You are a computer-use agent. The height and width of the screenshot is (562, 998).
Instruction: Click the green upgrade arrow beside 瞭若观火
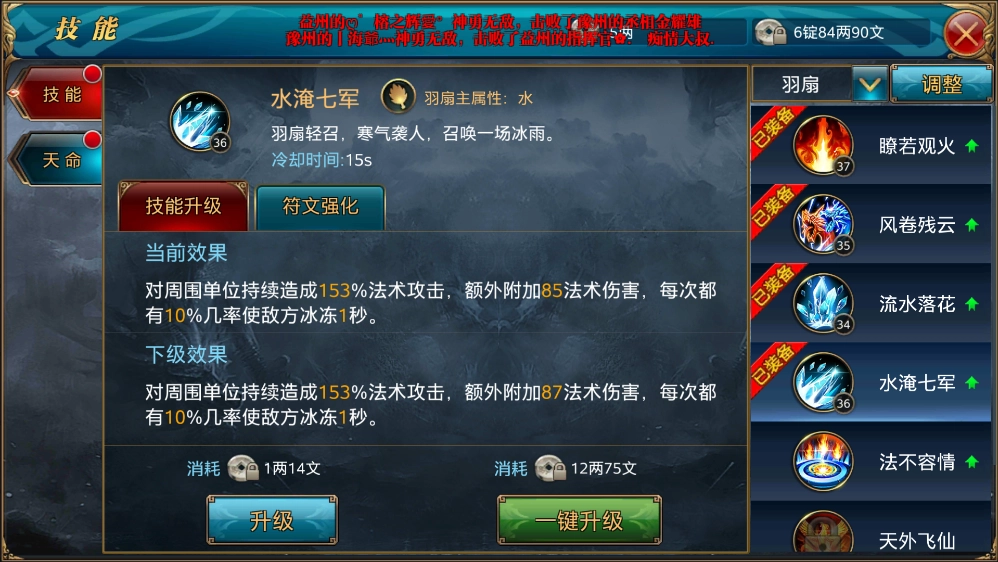(x=971, y=146)
